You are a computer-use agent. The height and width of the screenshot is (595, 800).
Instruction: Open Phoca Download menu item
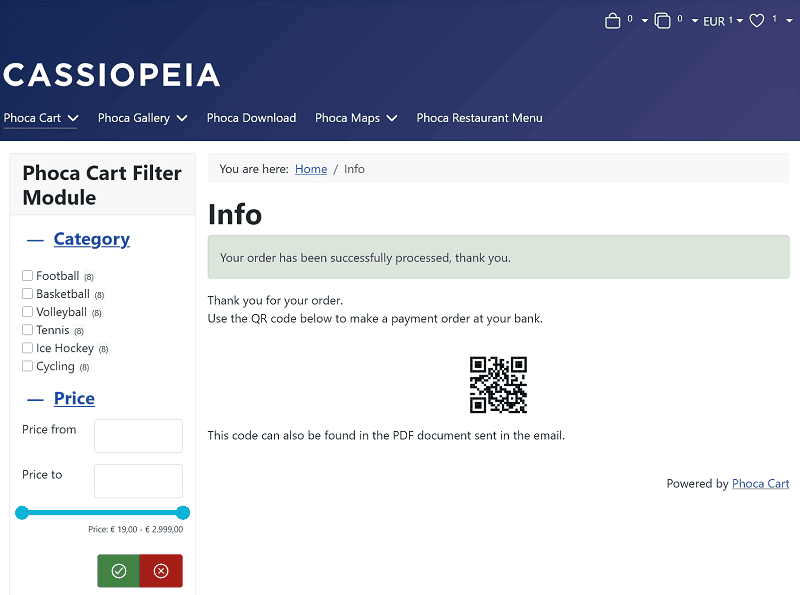[251, 118]
